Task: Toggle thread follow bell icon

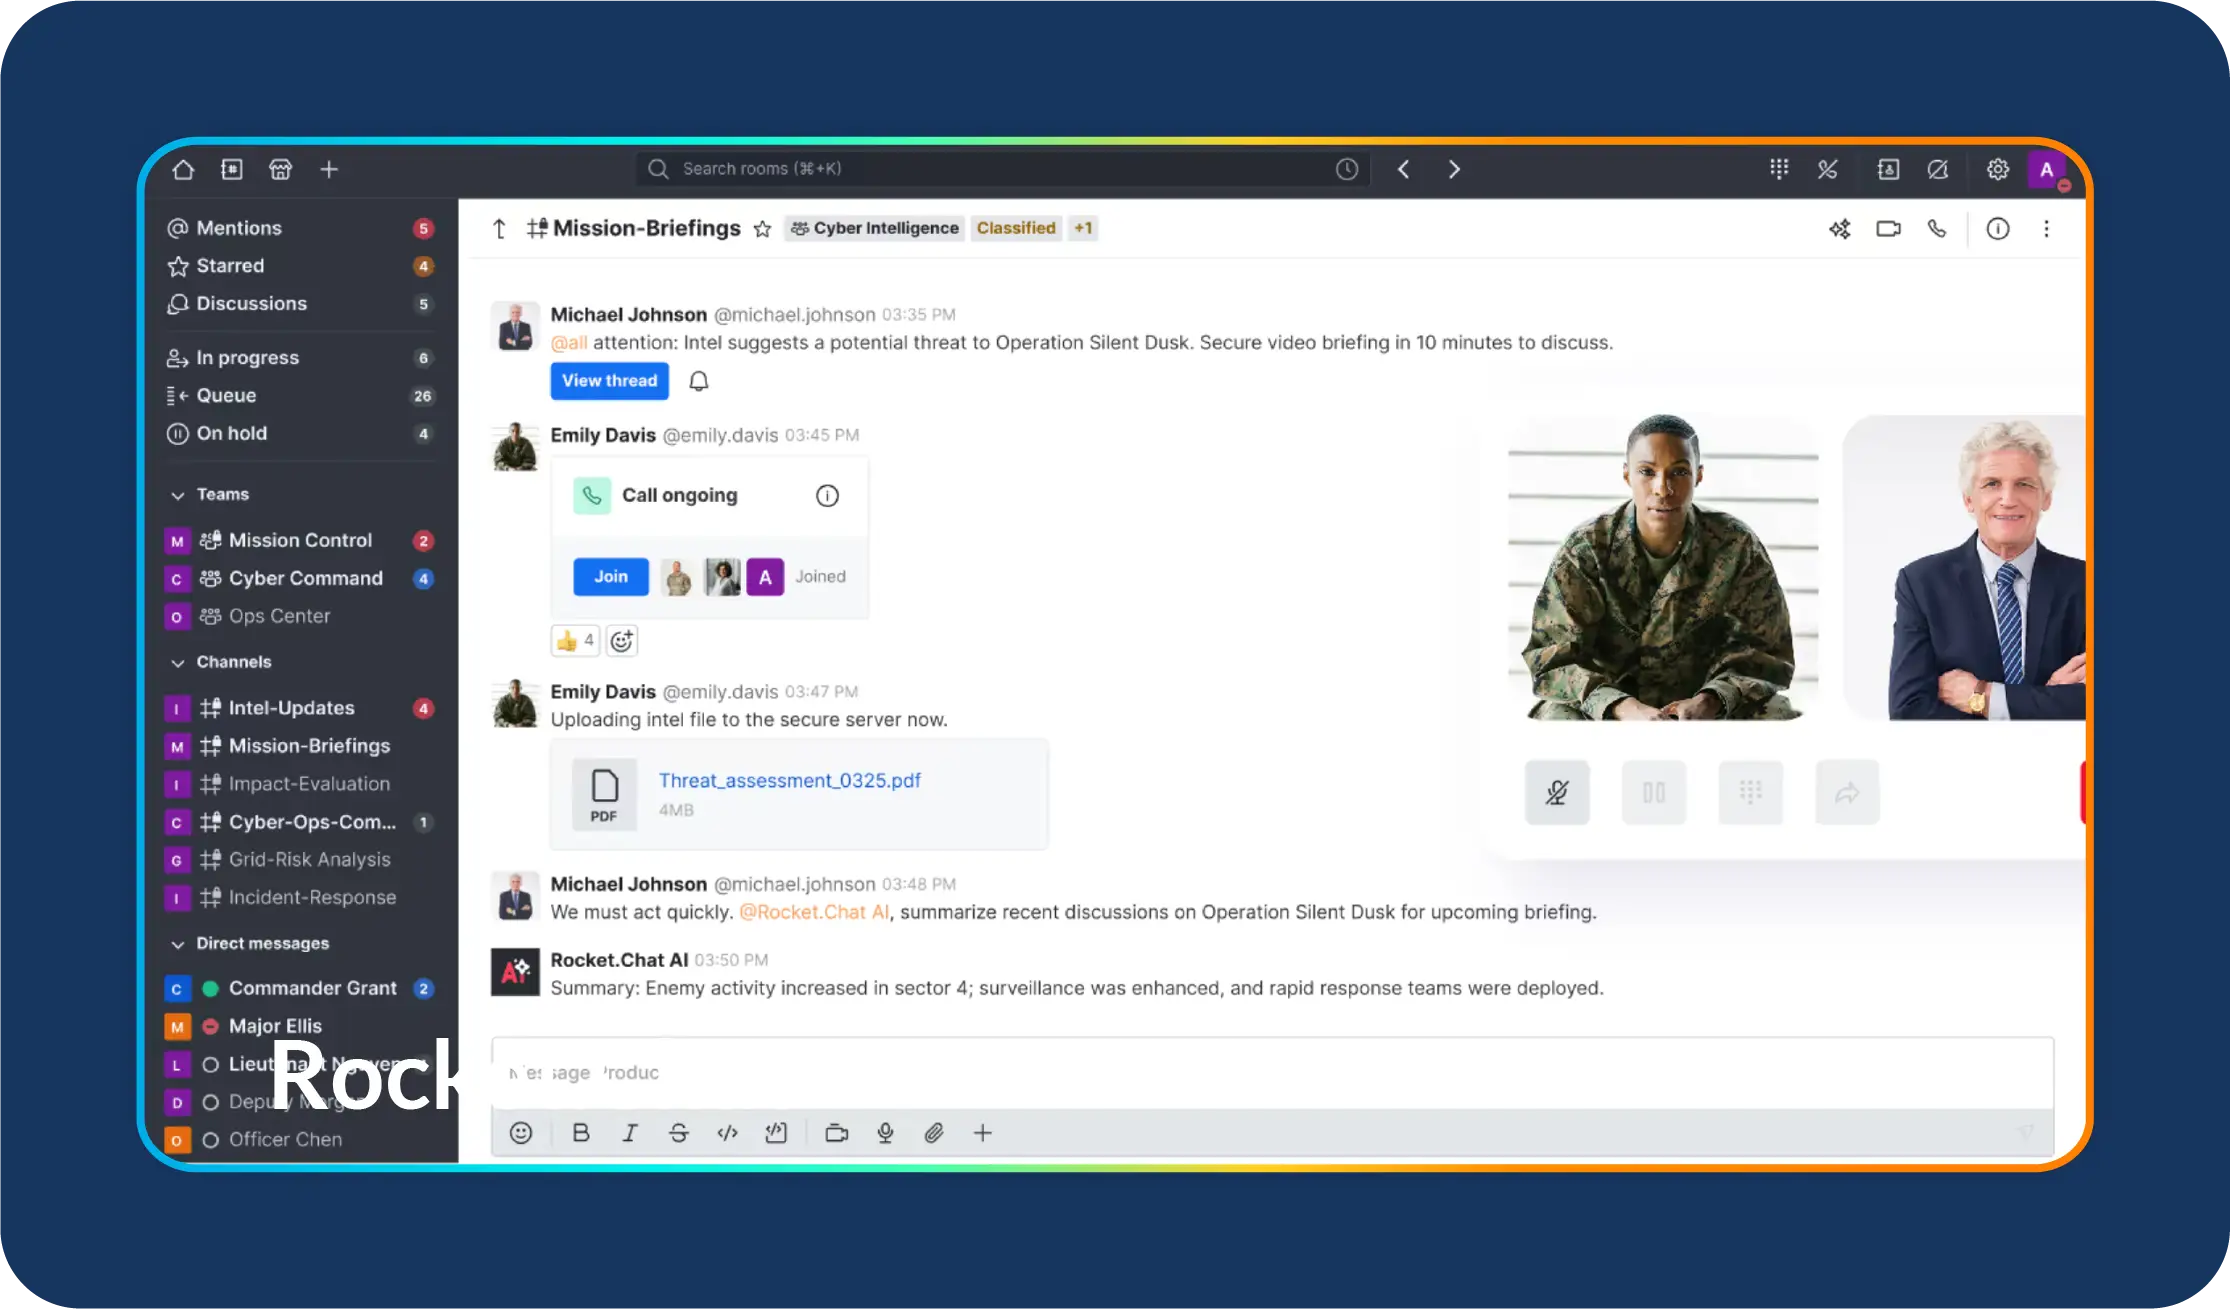Action: [699, 381]
